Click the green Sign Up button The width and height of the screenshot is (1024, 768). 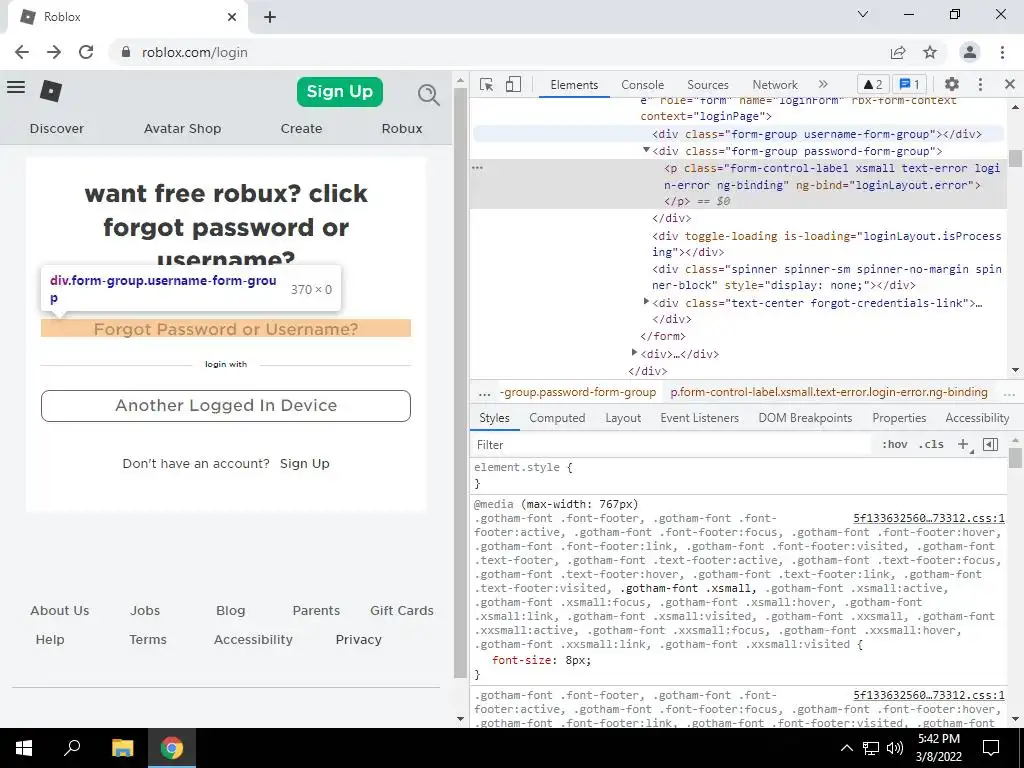pyautogui.click(x=340, y=91)
